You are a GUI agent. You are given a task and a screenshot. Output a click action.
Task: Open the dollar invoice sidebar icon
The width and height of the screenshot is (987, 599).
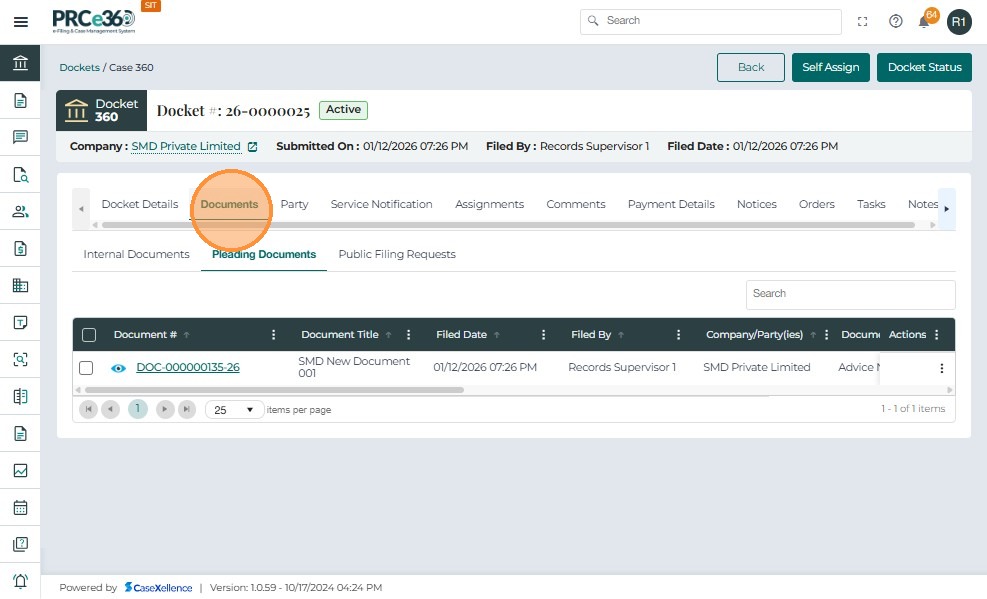pyautogui.click(x=20, y=249)
